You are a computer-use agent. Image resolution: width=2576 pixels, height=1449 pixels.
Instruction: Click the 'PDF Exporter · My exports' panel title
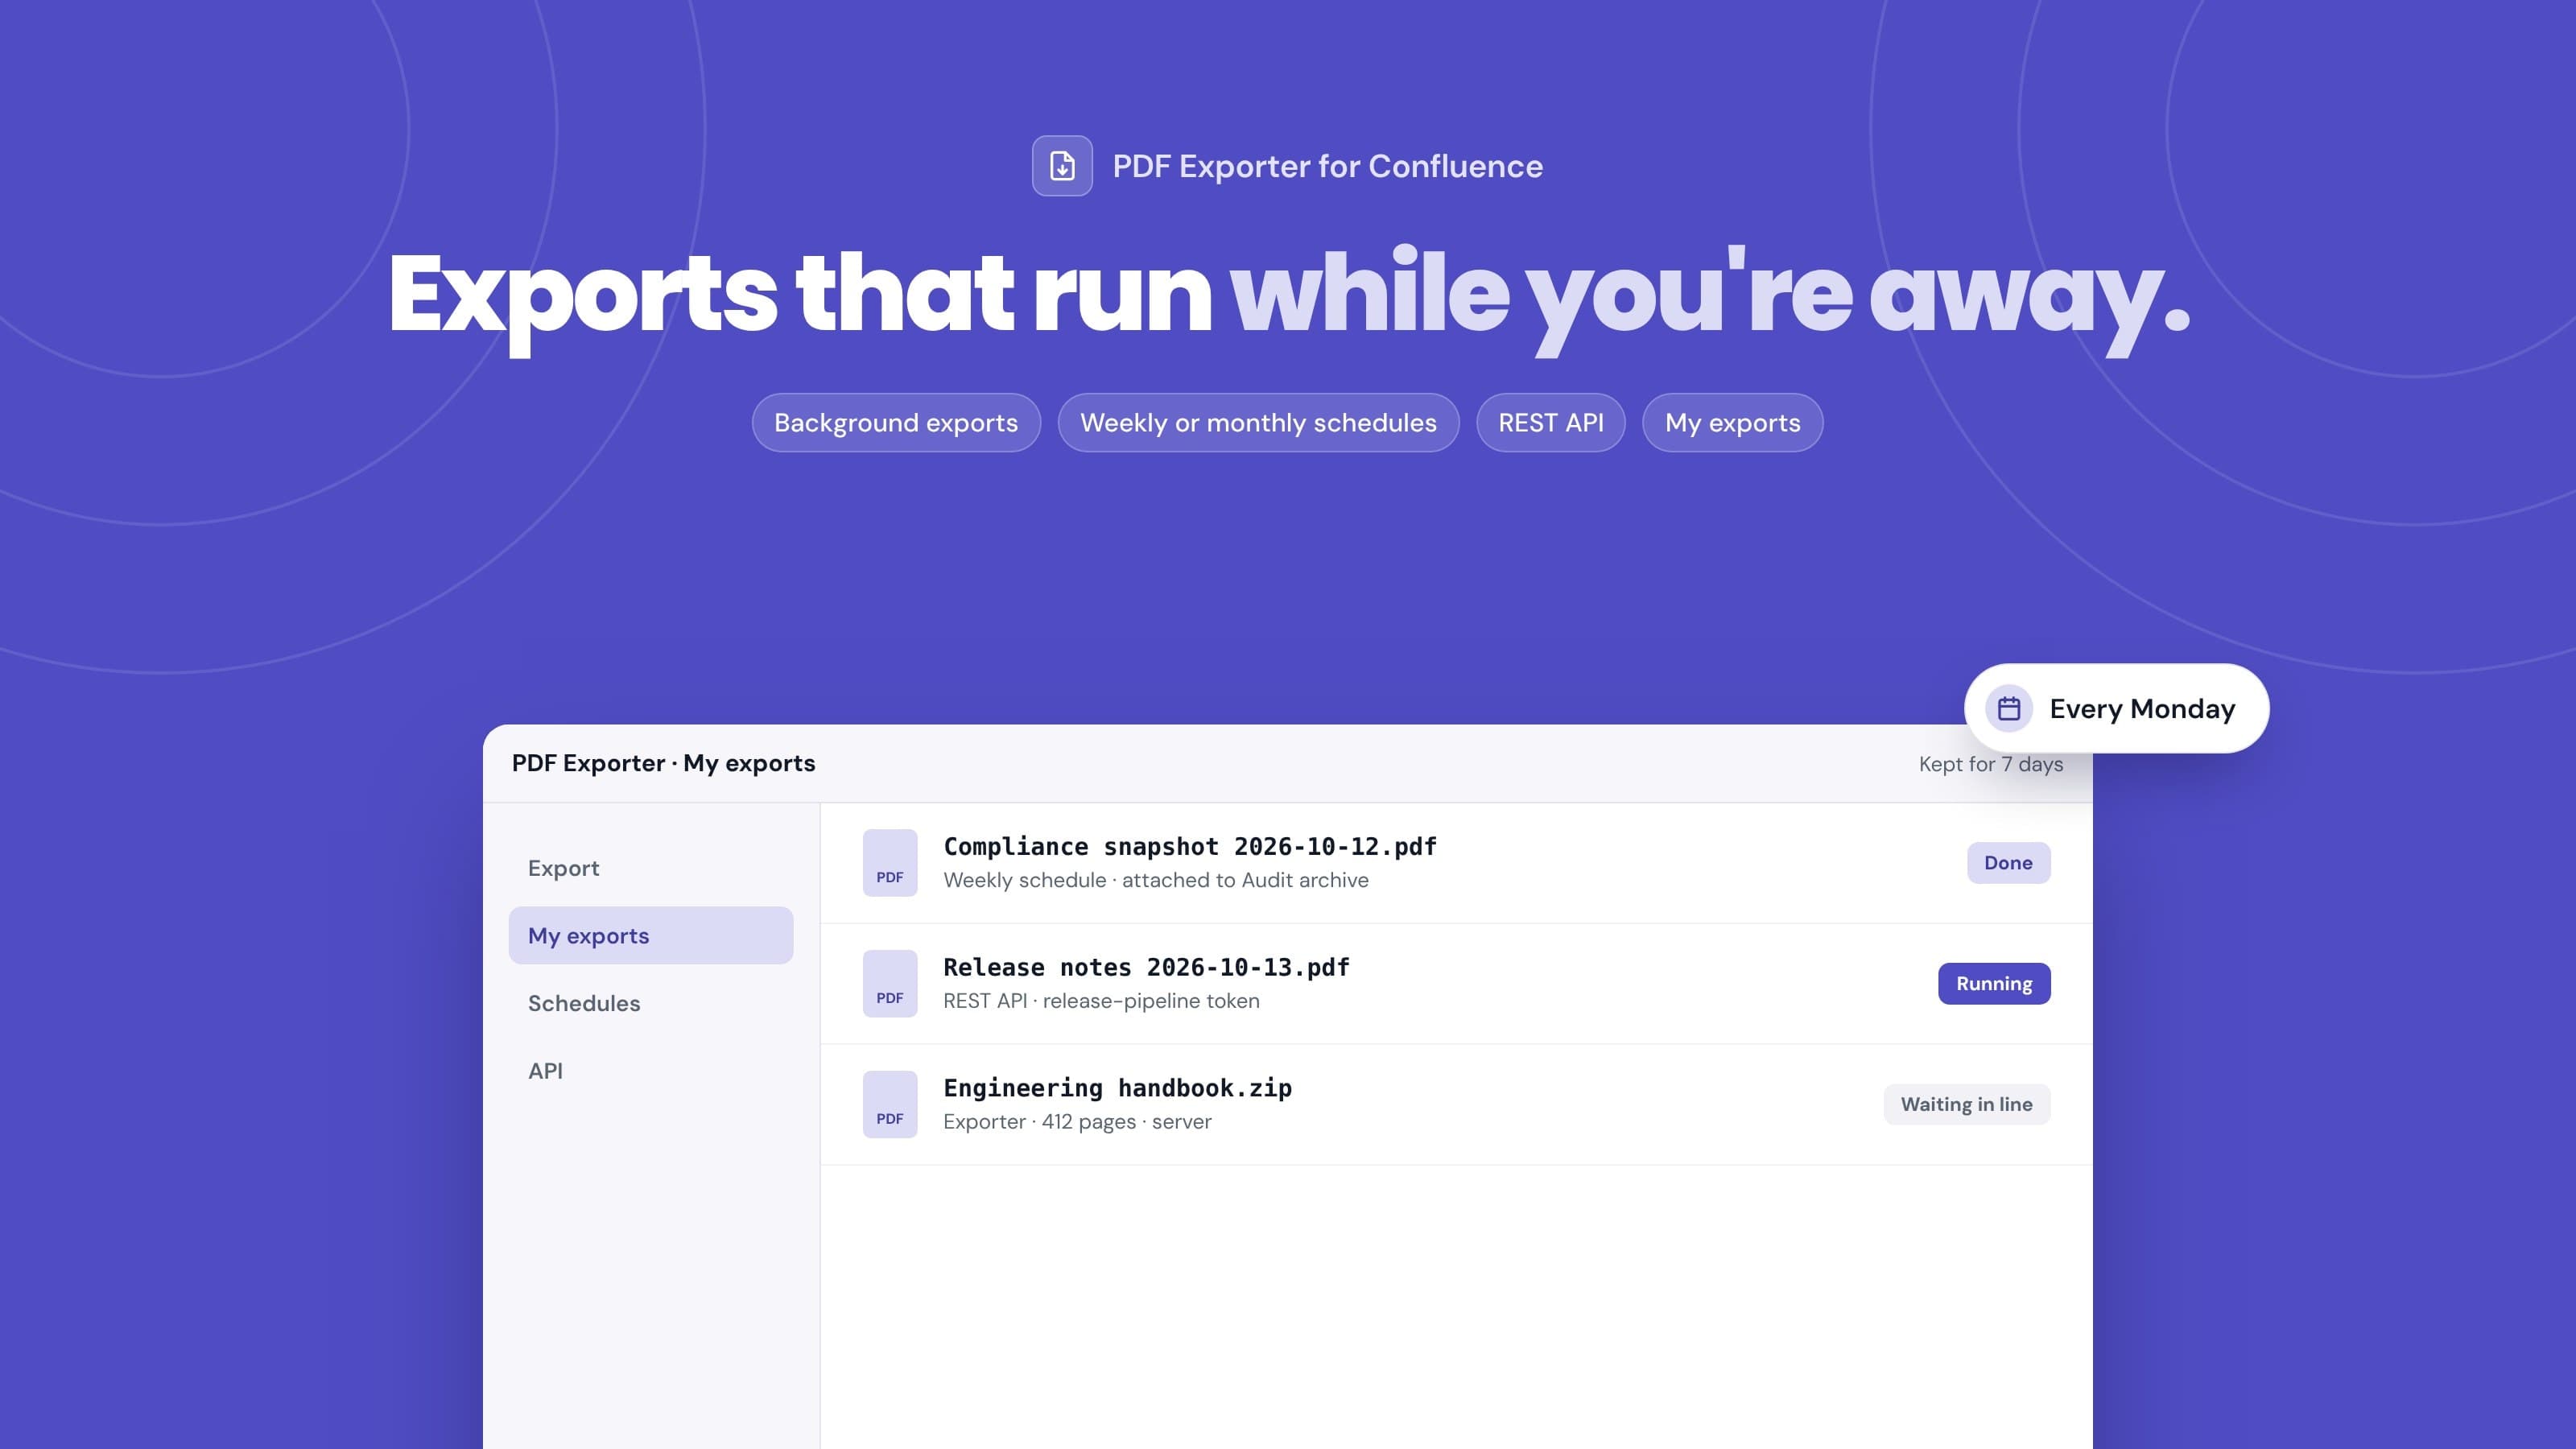point(663,763)
